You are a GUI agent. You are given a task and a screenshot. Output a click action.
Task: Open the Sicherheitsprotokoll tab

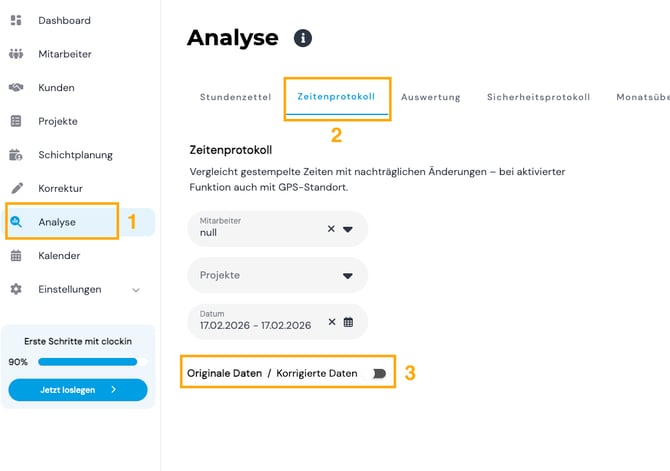(x=538, y=97)
